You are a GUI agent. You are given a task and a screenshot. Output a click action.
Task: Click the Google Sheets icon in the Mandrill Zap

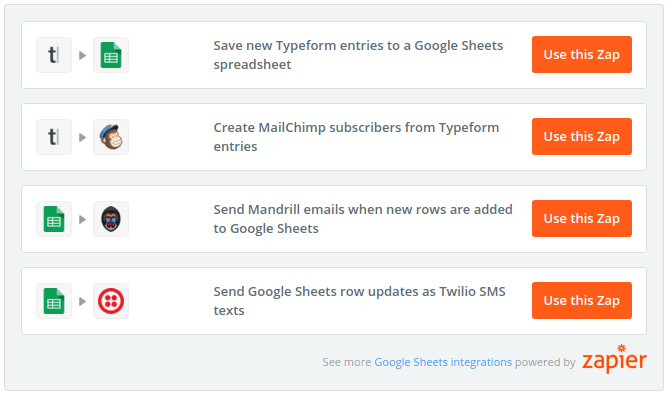(x=54, y=219)
